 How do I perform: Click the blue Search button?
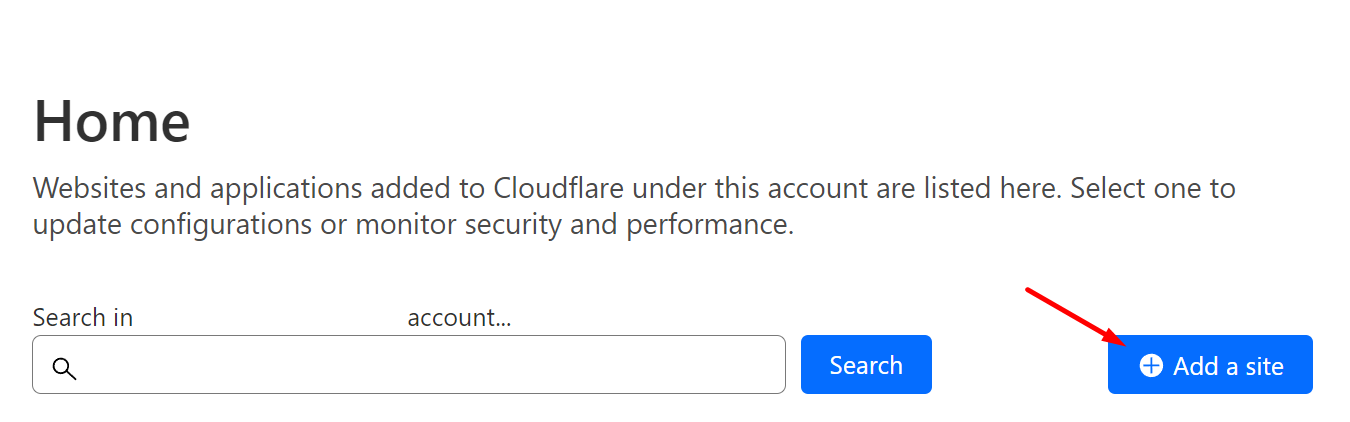pyautogui.click(x=866, y=365)
